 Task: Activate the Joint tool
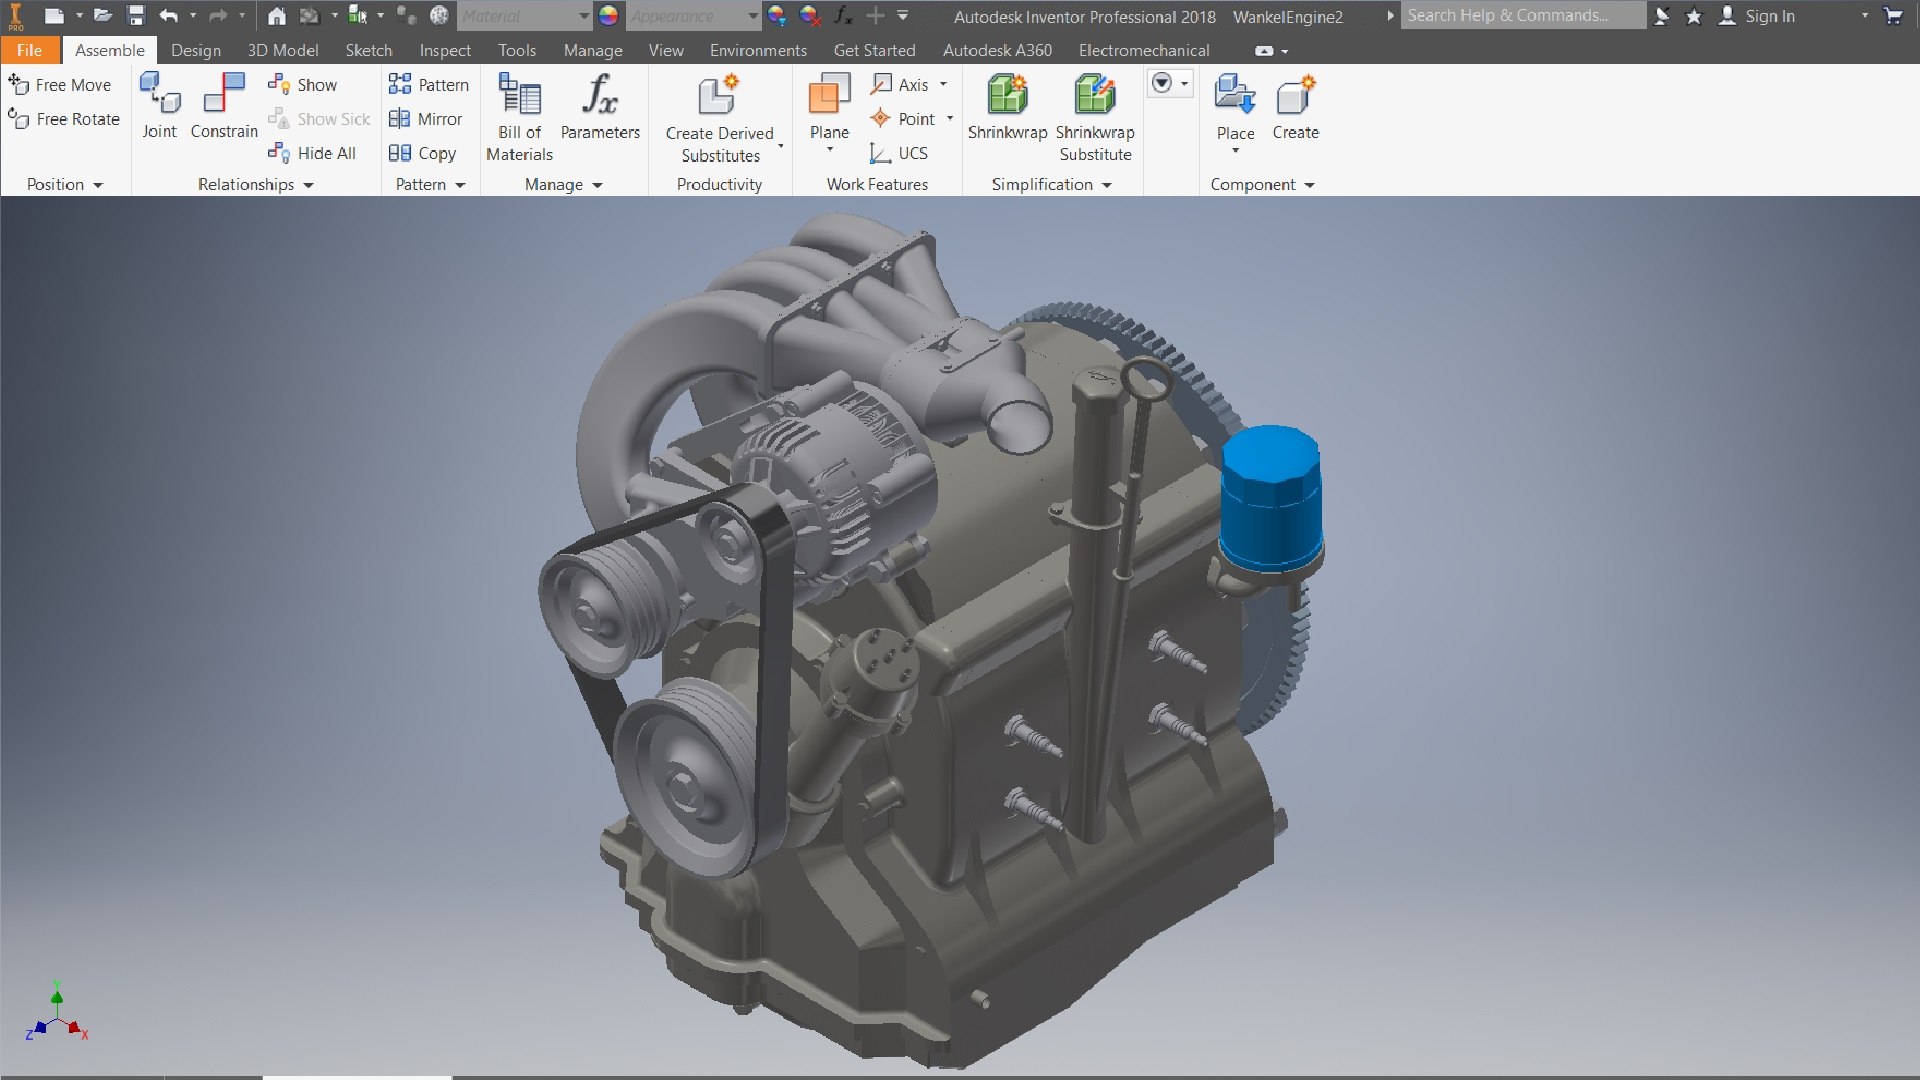pos(160,105)
